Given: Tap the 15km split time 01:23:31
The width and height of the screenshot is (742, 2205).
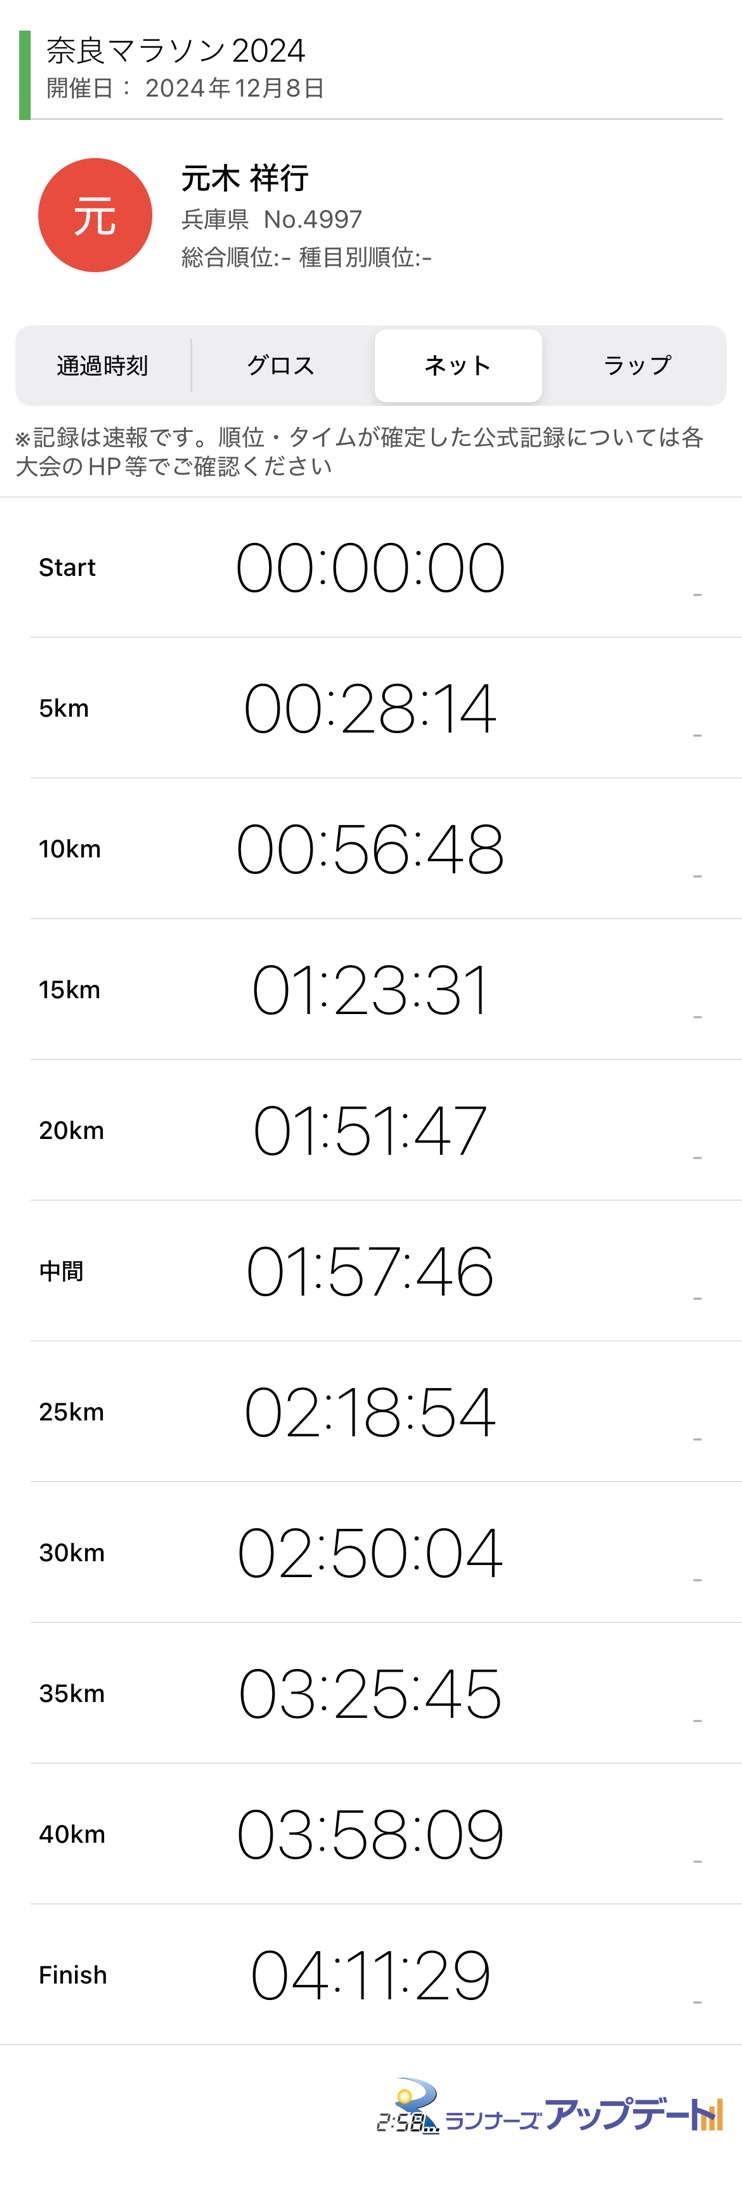Looking at the screenshot, I should pyautogui.click(x=370, y=991).
